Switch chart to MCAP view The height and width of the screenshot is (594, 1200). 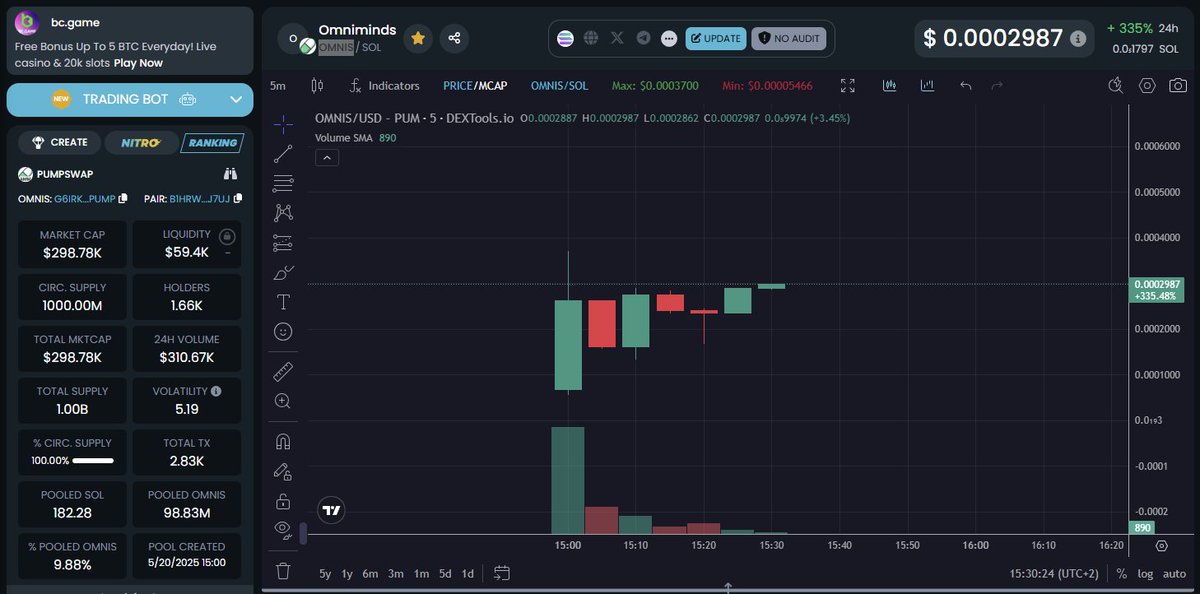tap(492, 86)
